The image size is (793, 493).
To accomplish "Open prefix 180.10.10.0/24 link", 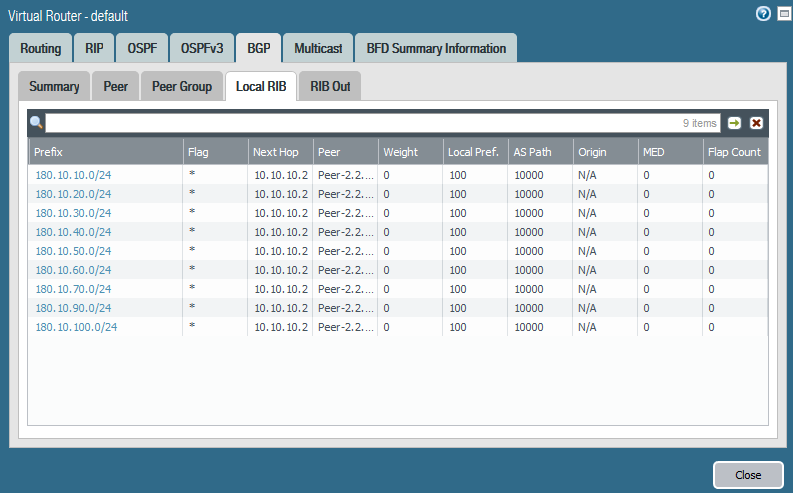I will (73, 175).
